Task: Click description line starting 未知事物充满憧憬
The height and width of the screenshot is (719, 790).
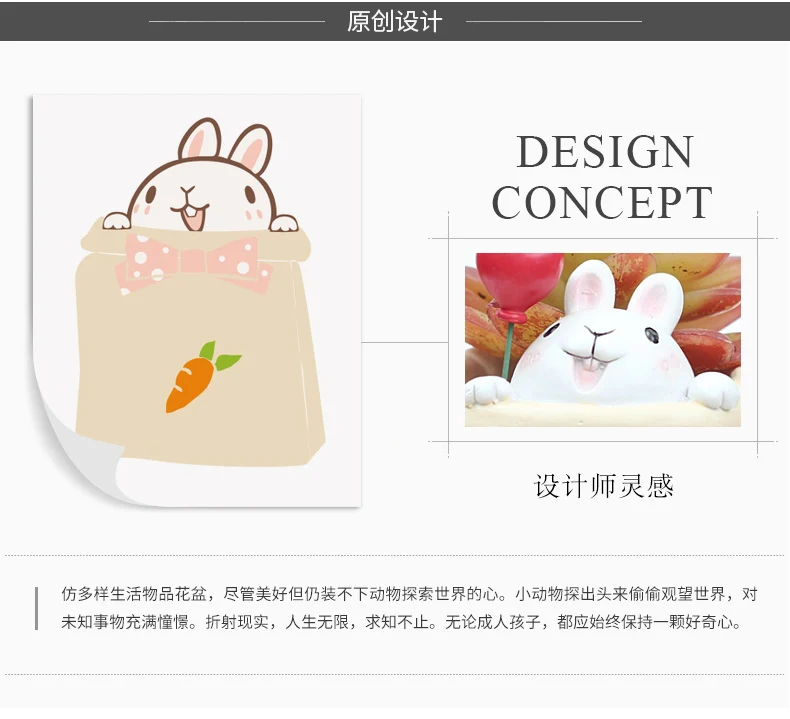Action: (x=402, y=622)
